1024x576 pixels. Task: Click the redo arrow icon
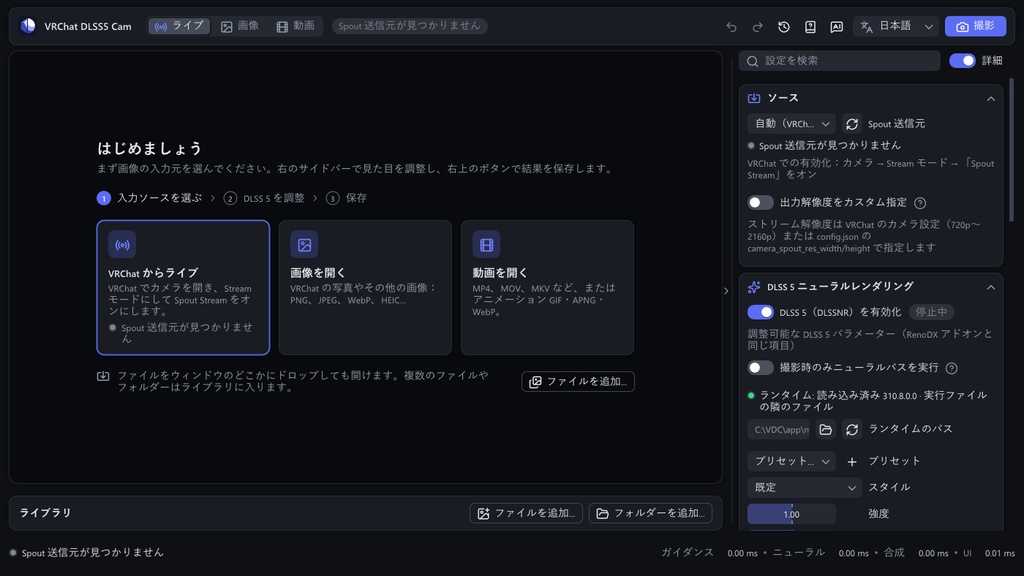coord(758,27)
